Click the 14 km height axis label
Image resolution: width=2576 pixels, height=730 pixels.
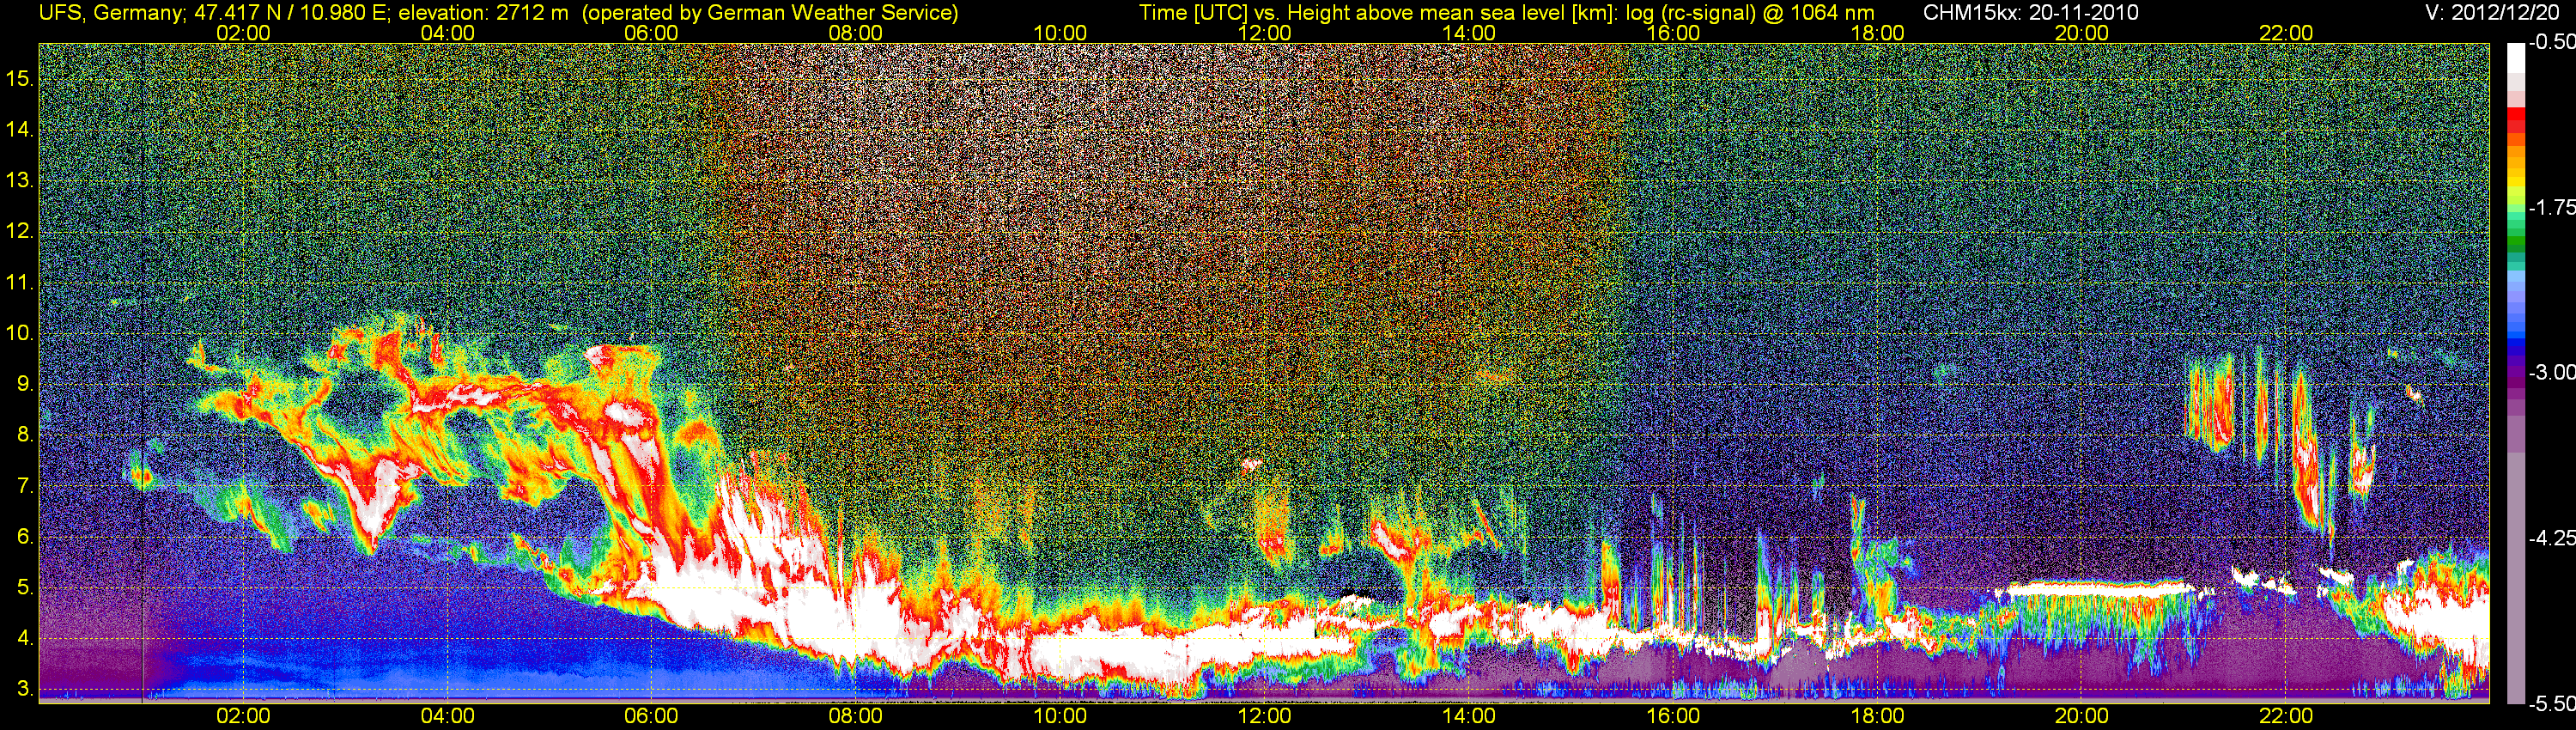[x=19, y=129]
